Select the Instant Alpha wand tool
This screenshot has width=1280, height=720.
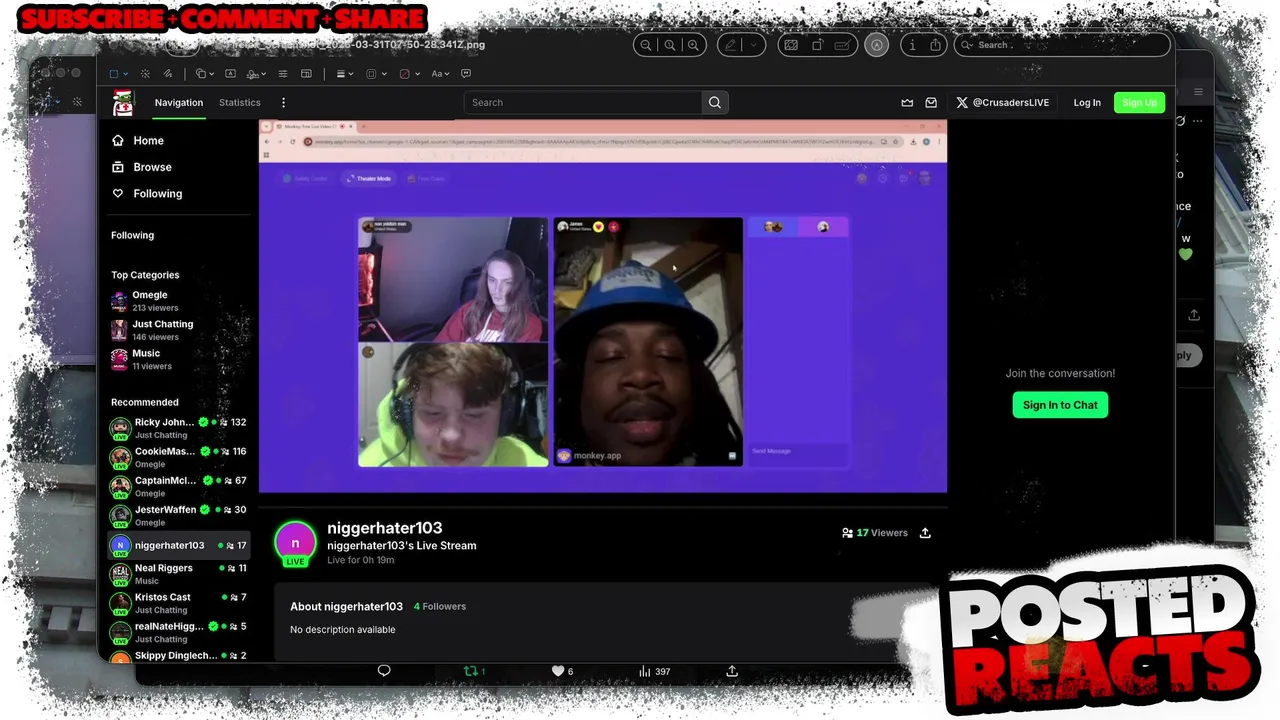click(145, 74)
